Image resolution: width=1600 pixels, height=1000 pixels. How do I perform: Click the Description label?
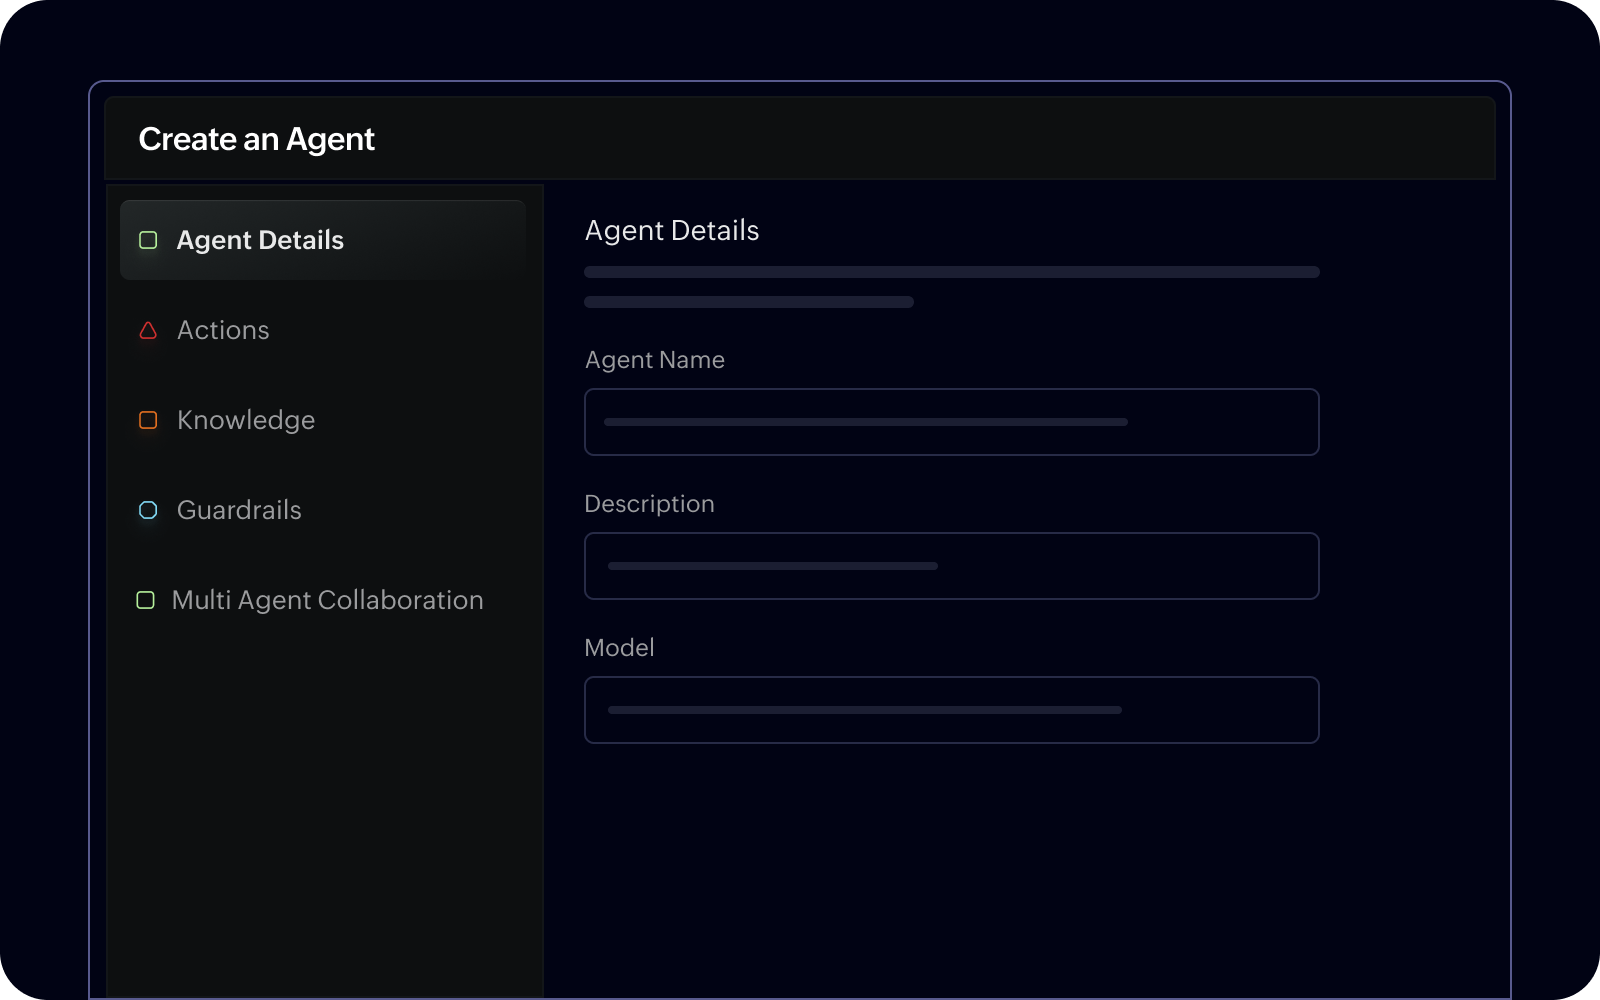pyautogui.click(x=650, y=504)
